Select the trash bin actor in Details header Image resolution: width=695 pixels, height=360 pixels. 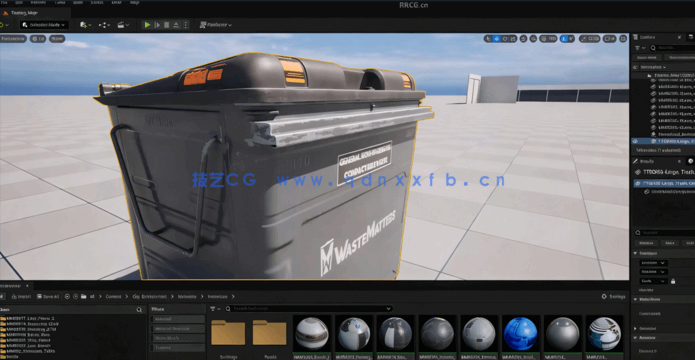click(x=664, y=172)
